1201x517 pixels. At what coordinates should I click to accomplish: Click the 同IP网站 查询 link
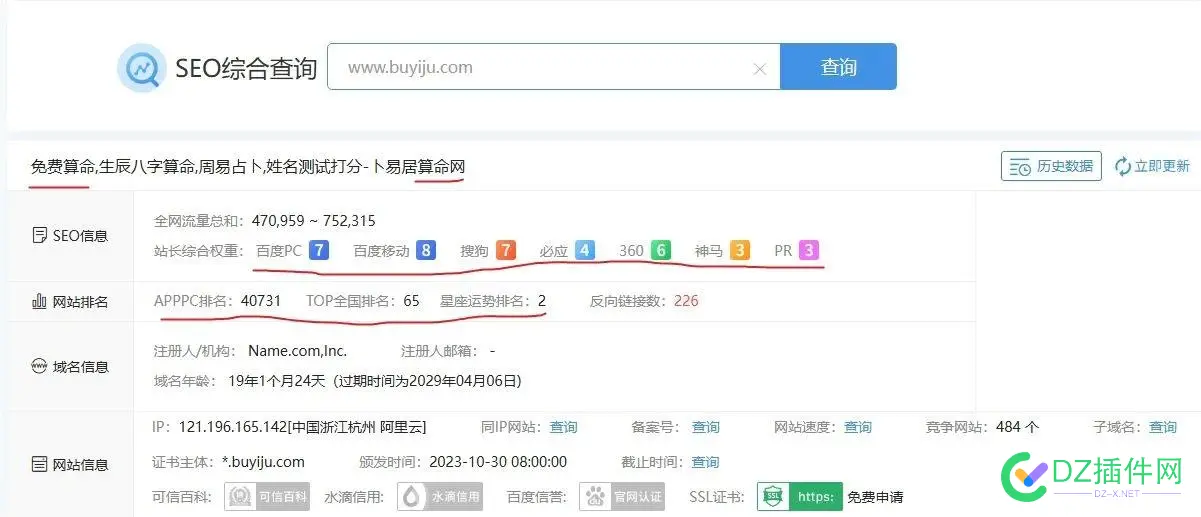pos(563,427)
